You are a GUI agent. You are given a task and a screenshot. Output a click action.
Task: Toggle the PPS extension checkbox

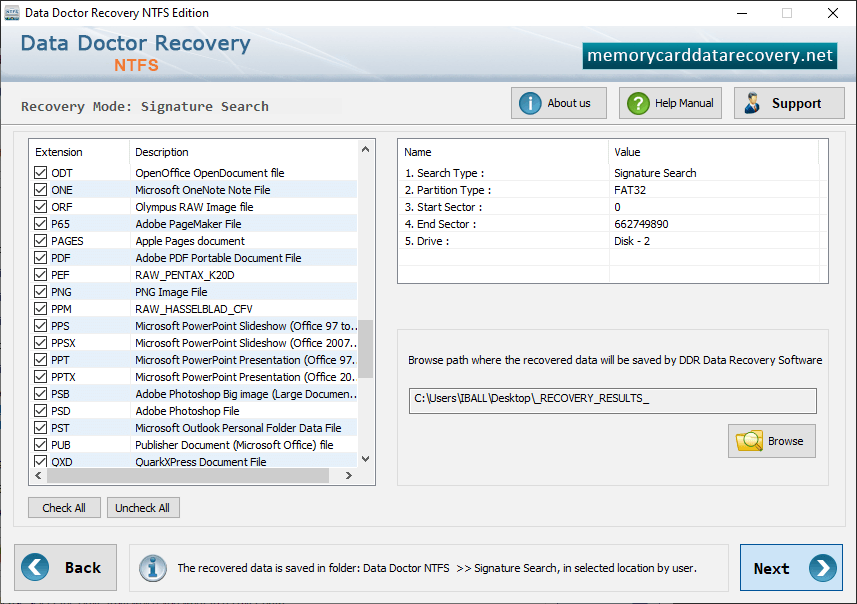pyautogui.click(x=40, y=325)
